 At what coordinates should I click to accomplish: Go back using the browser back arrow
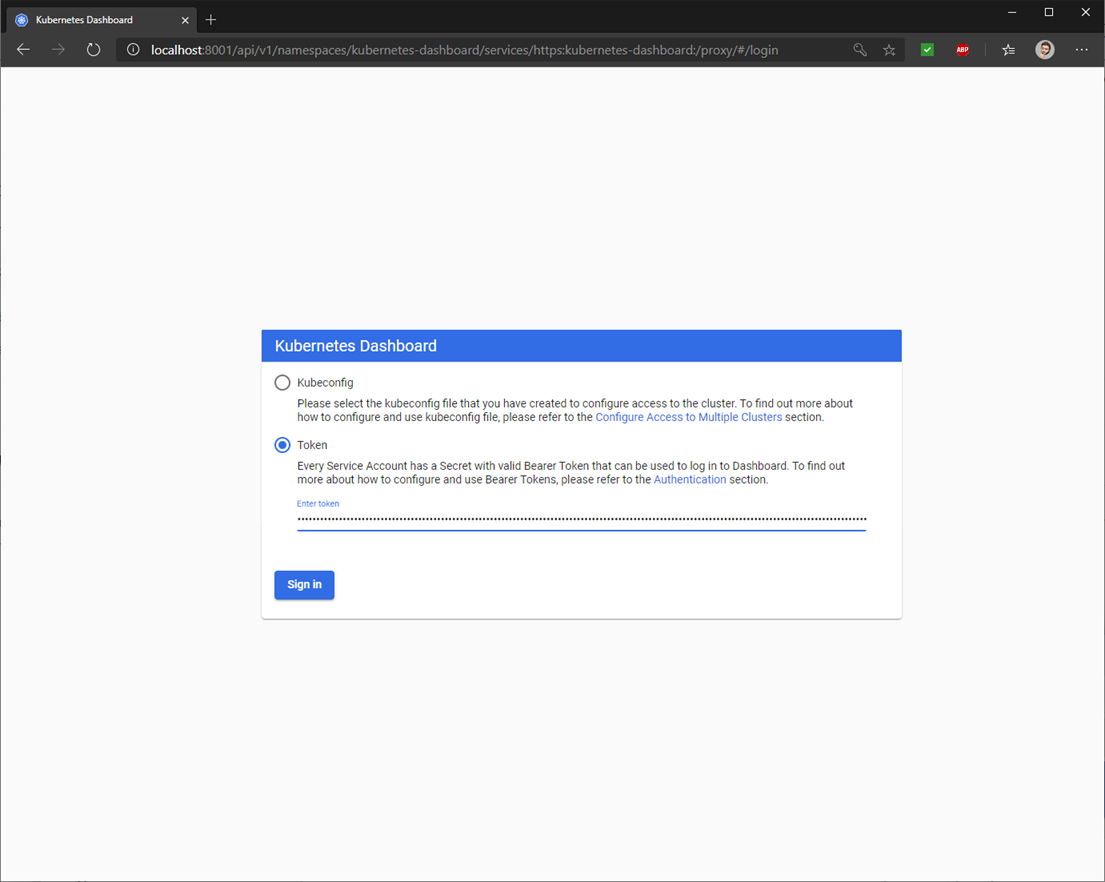pyautogui.click(x=23, y=49)
